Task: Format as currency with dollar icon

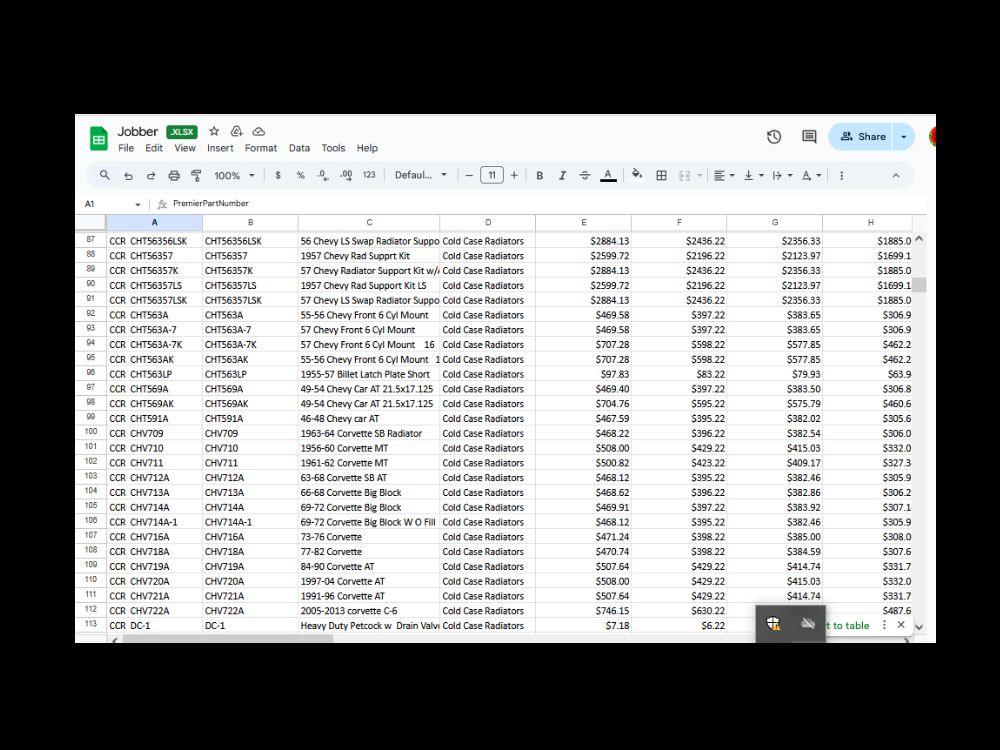Action: click(277, 175)
